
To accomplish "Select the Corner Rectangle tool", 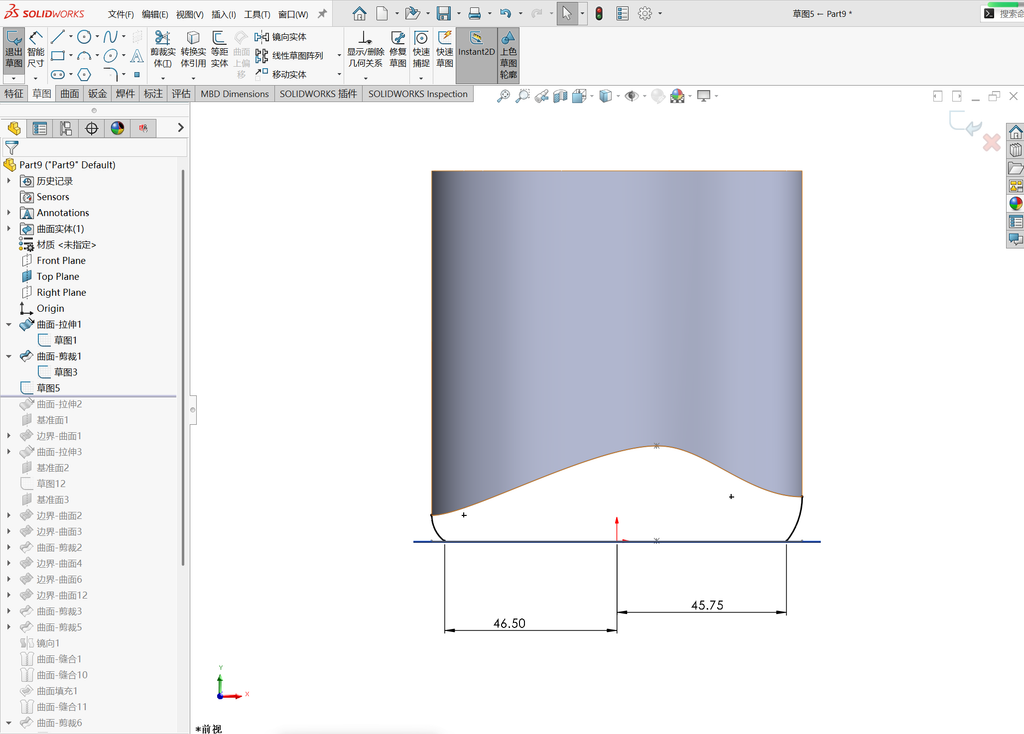I will coord(57,56).
